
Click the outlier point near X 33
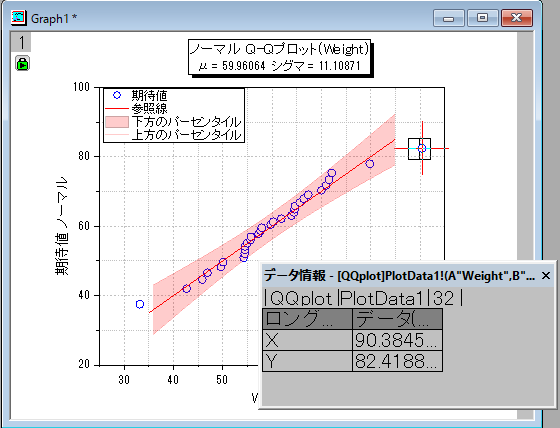140,304
